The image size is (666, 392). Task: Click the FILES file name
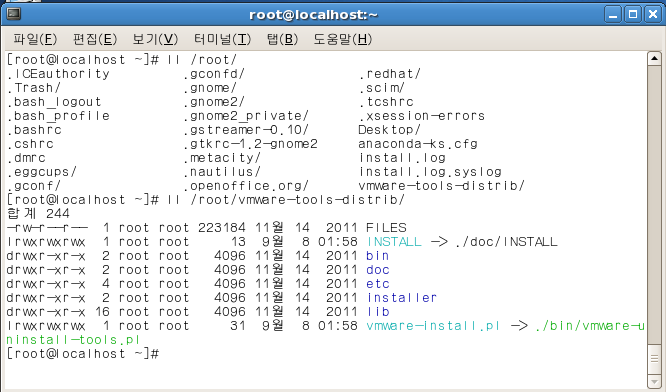click(387, 228)
